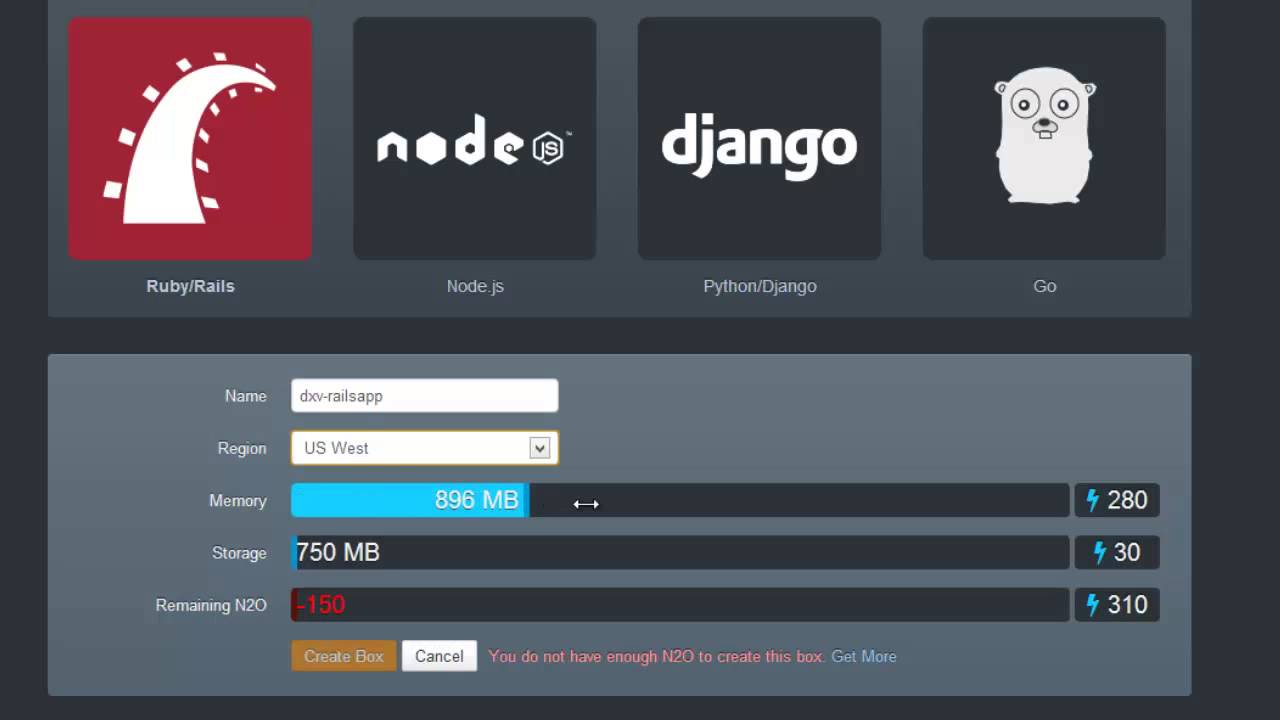The width and height of the screenshot is (1280, 720).
Task: Click the Region field label
Action: point(242,448)
